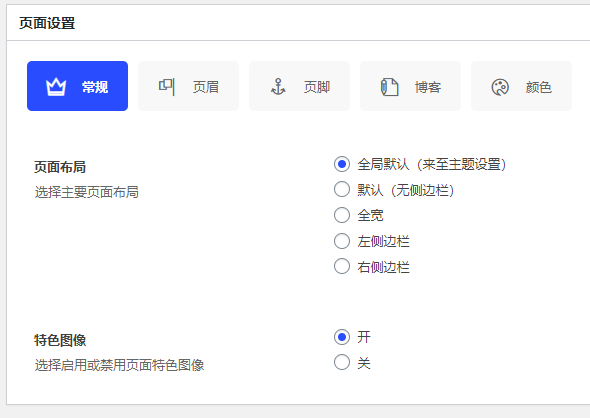Click the 特色图像 setting label
Viewport: 590px width, 418px height.
pos(60,340)
